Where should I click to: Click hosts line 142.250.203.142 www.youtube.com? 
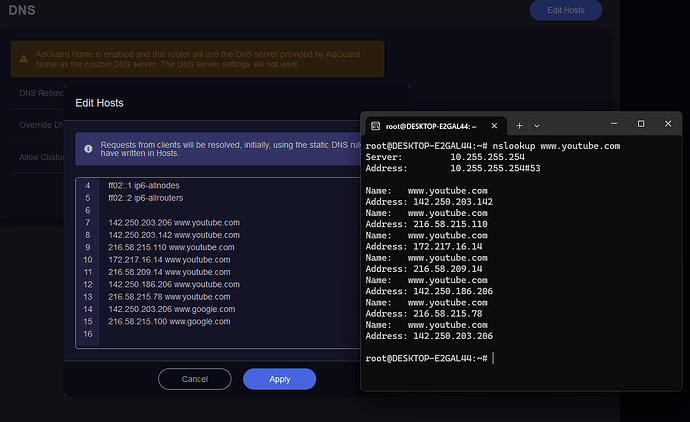click(x=174, y=235)
